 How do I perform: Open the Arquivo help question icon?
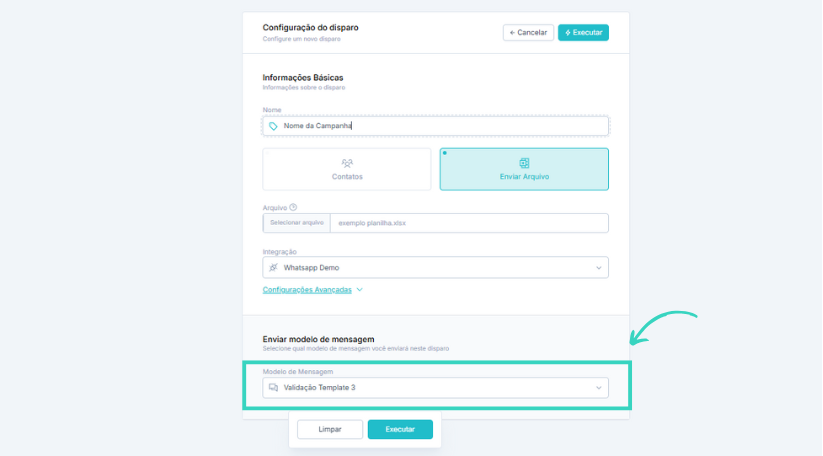click(293, 207)
